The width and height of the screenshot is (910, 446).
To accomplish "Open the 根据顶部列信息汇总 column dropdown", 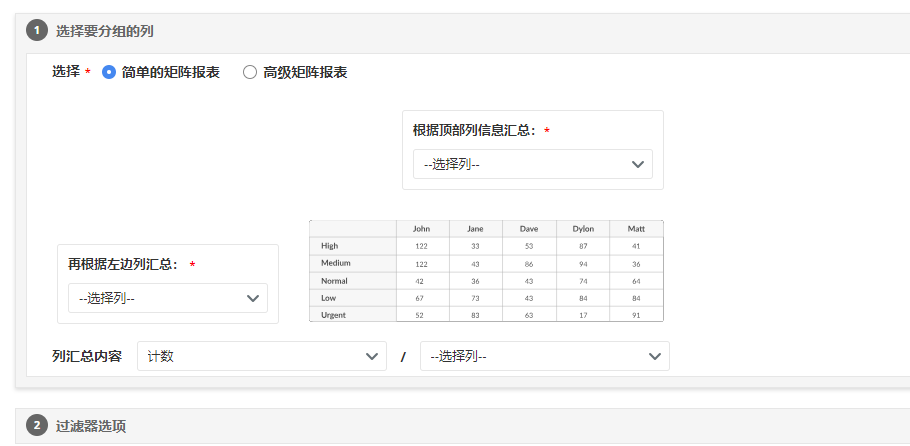I will [x=532, y=164].
